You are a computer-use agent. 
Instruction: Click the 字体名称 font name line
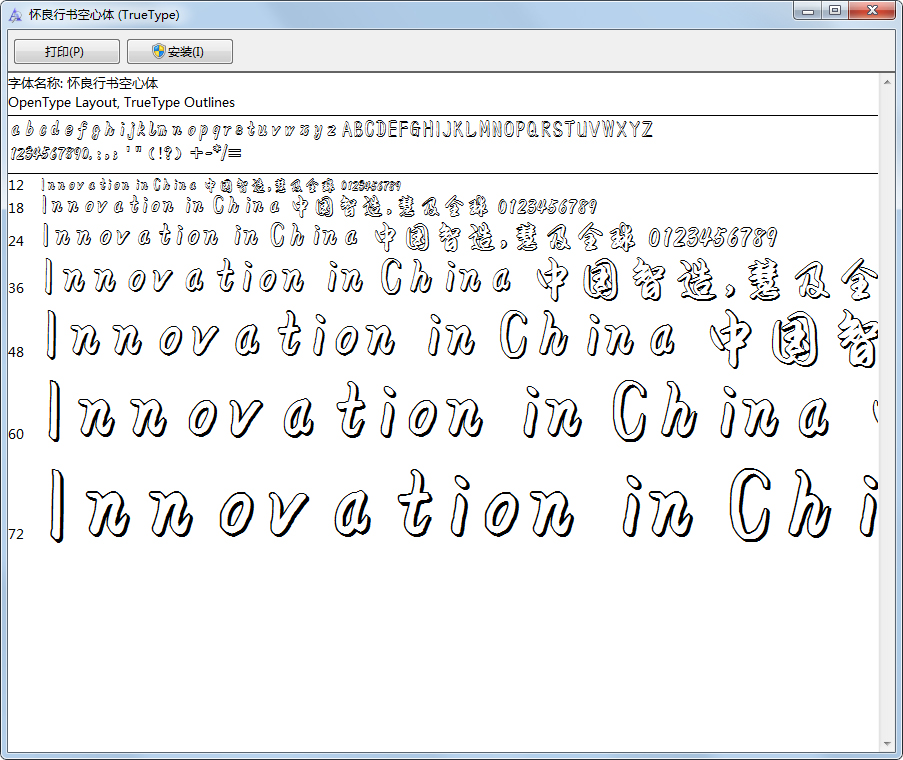84,83
